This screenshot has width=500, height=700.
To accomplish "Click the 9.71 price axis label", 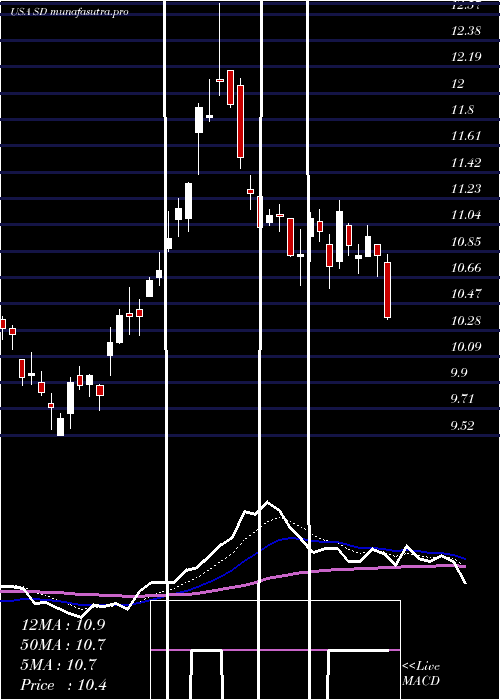I will [x=462, y=399].
